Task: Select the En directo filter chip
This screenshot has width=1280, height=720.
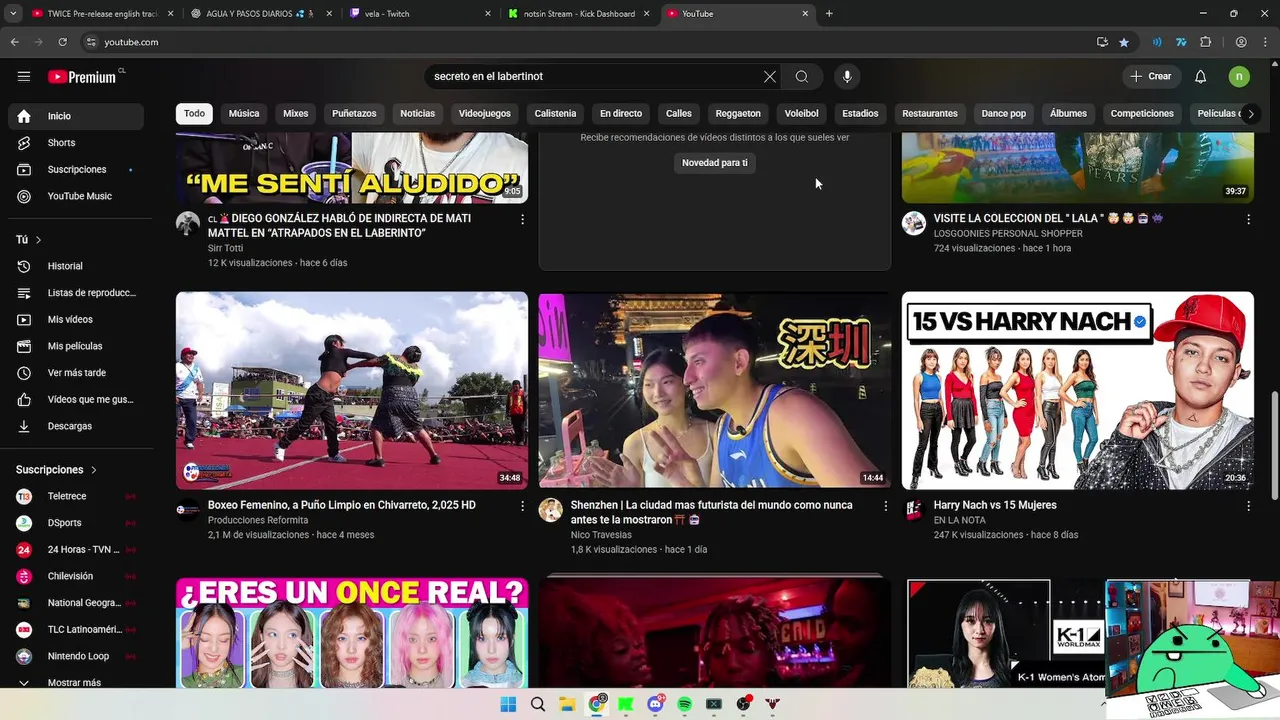Action: coord(621,114)
